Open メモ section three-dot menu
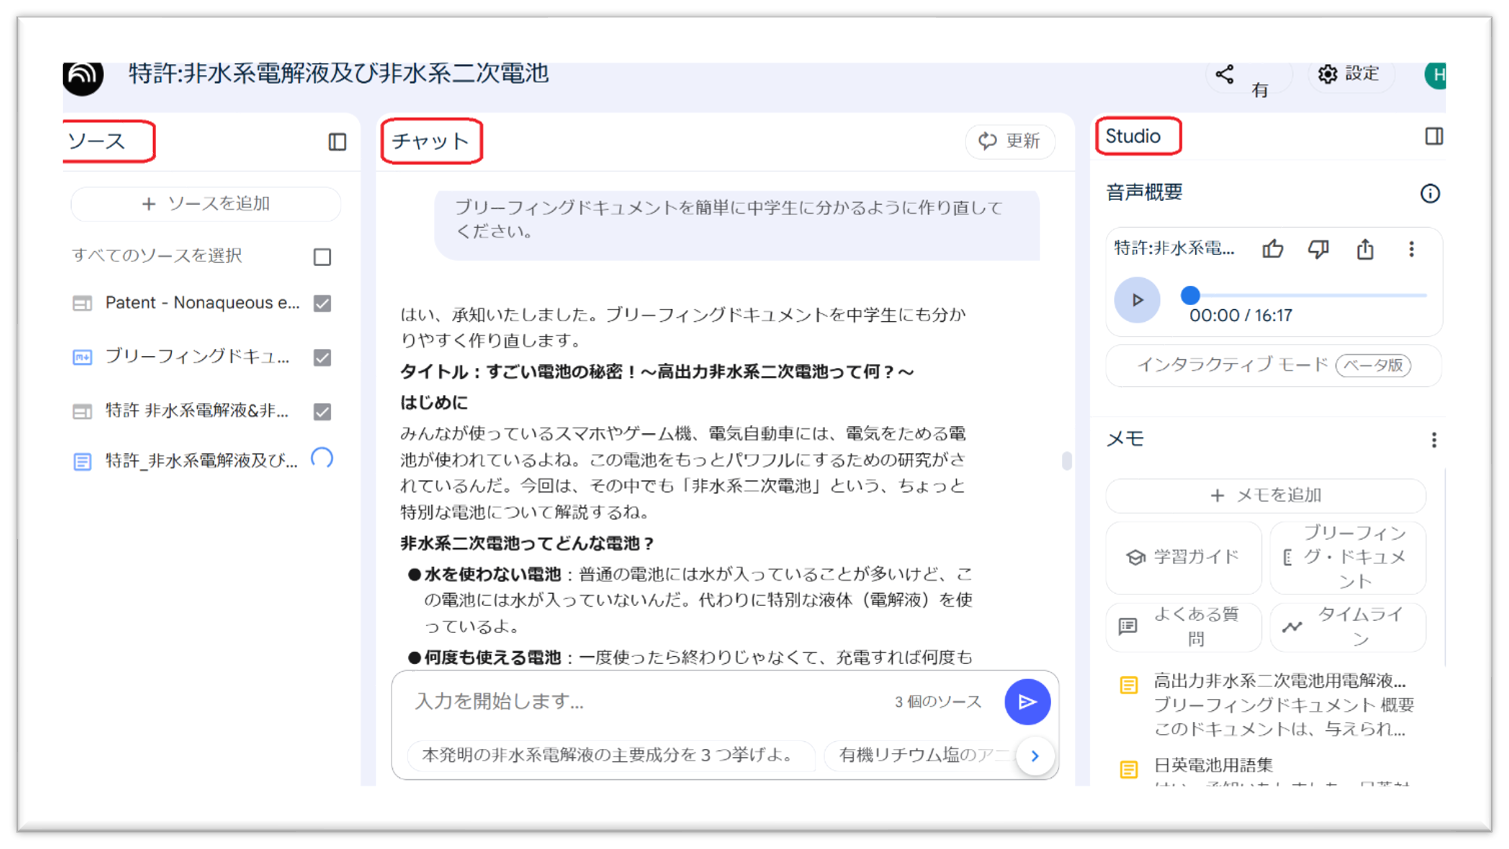Image resolution: width=1509 pixels, height=849 pixels. coord(1433,440)
